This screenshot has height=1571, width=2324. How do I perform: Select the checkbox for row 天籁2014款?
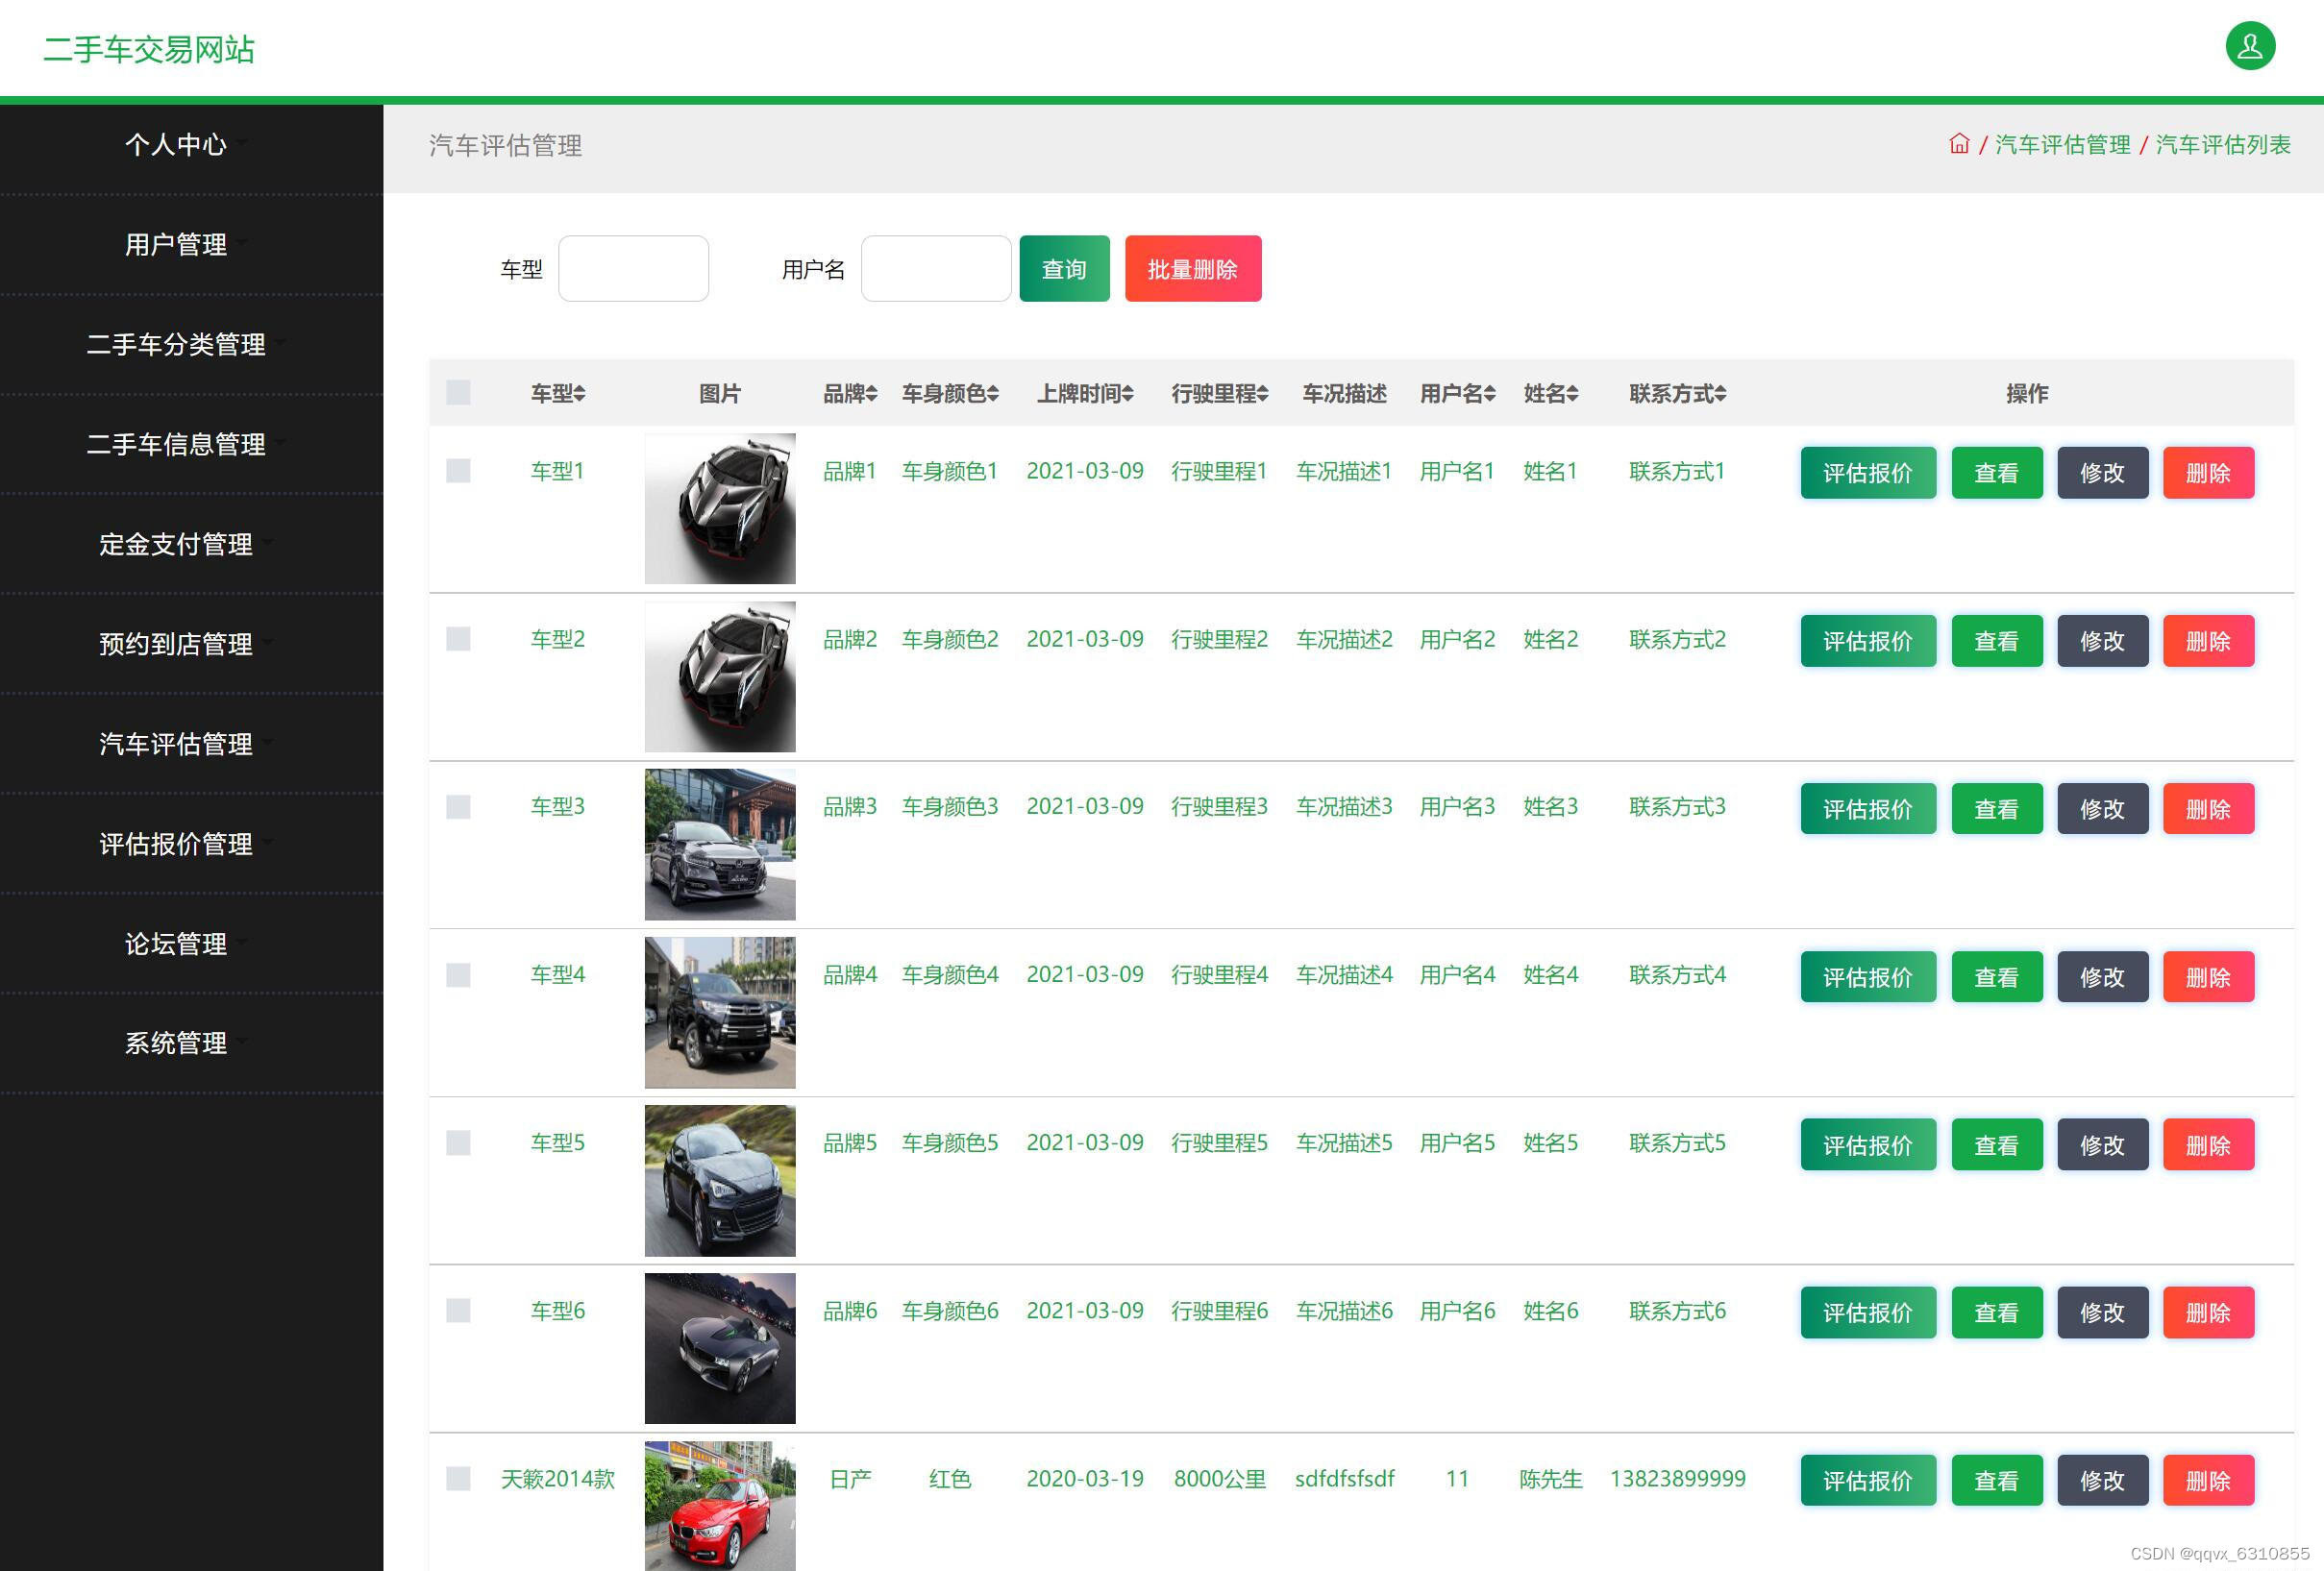pos(458,1478)
